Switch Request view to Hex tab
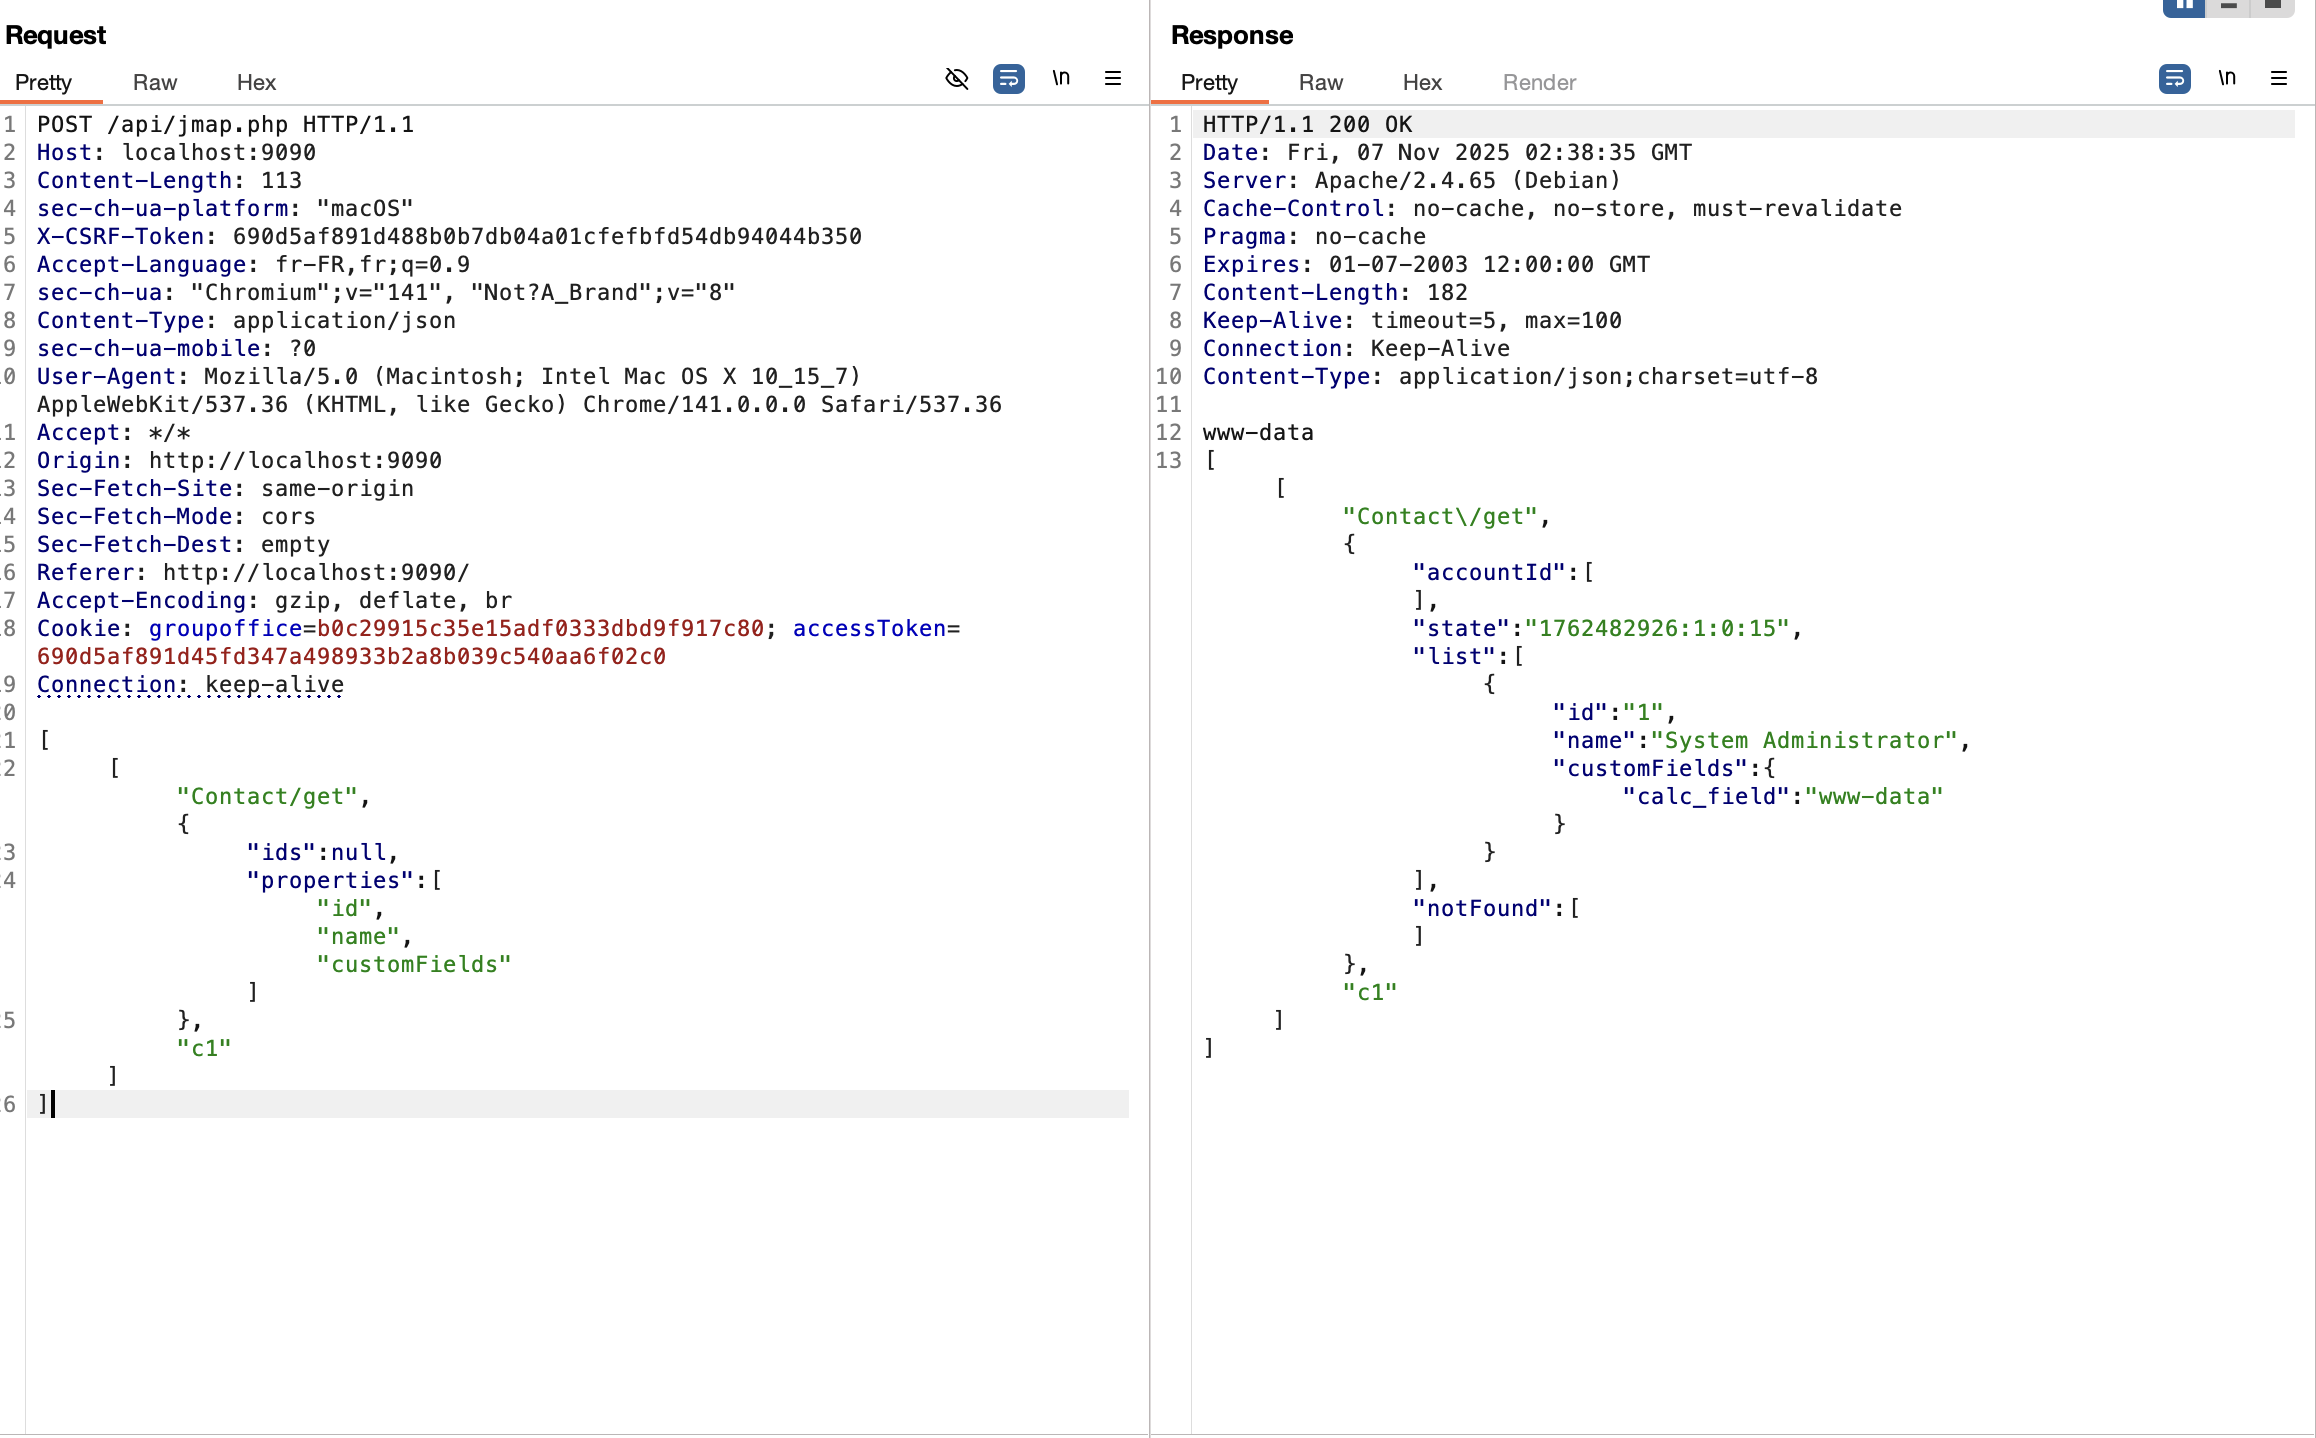 tap(256, 82)
